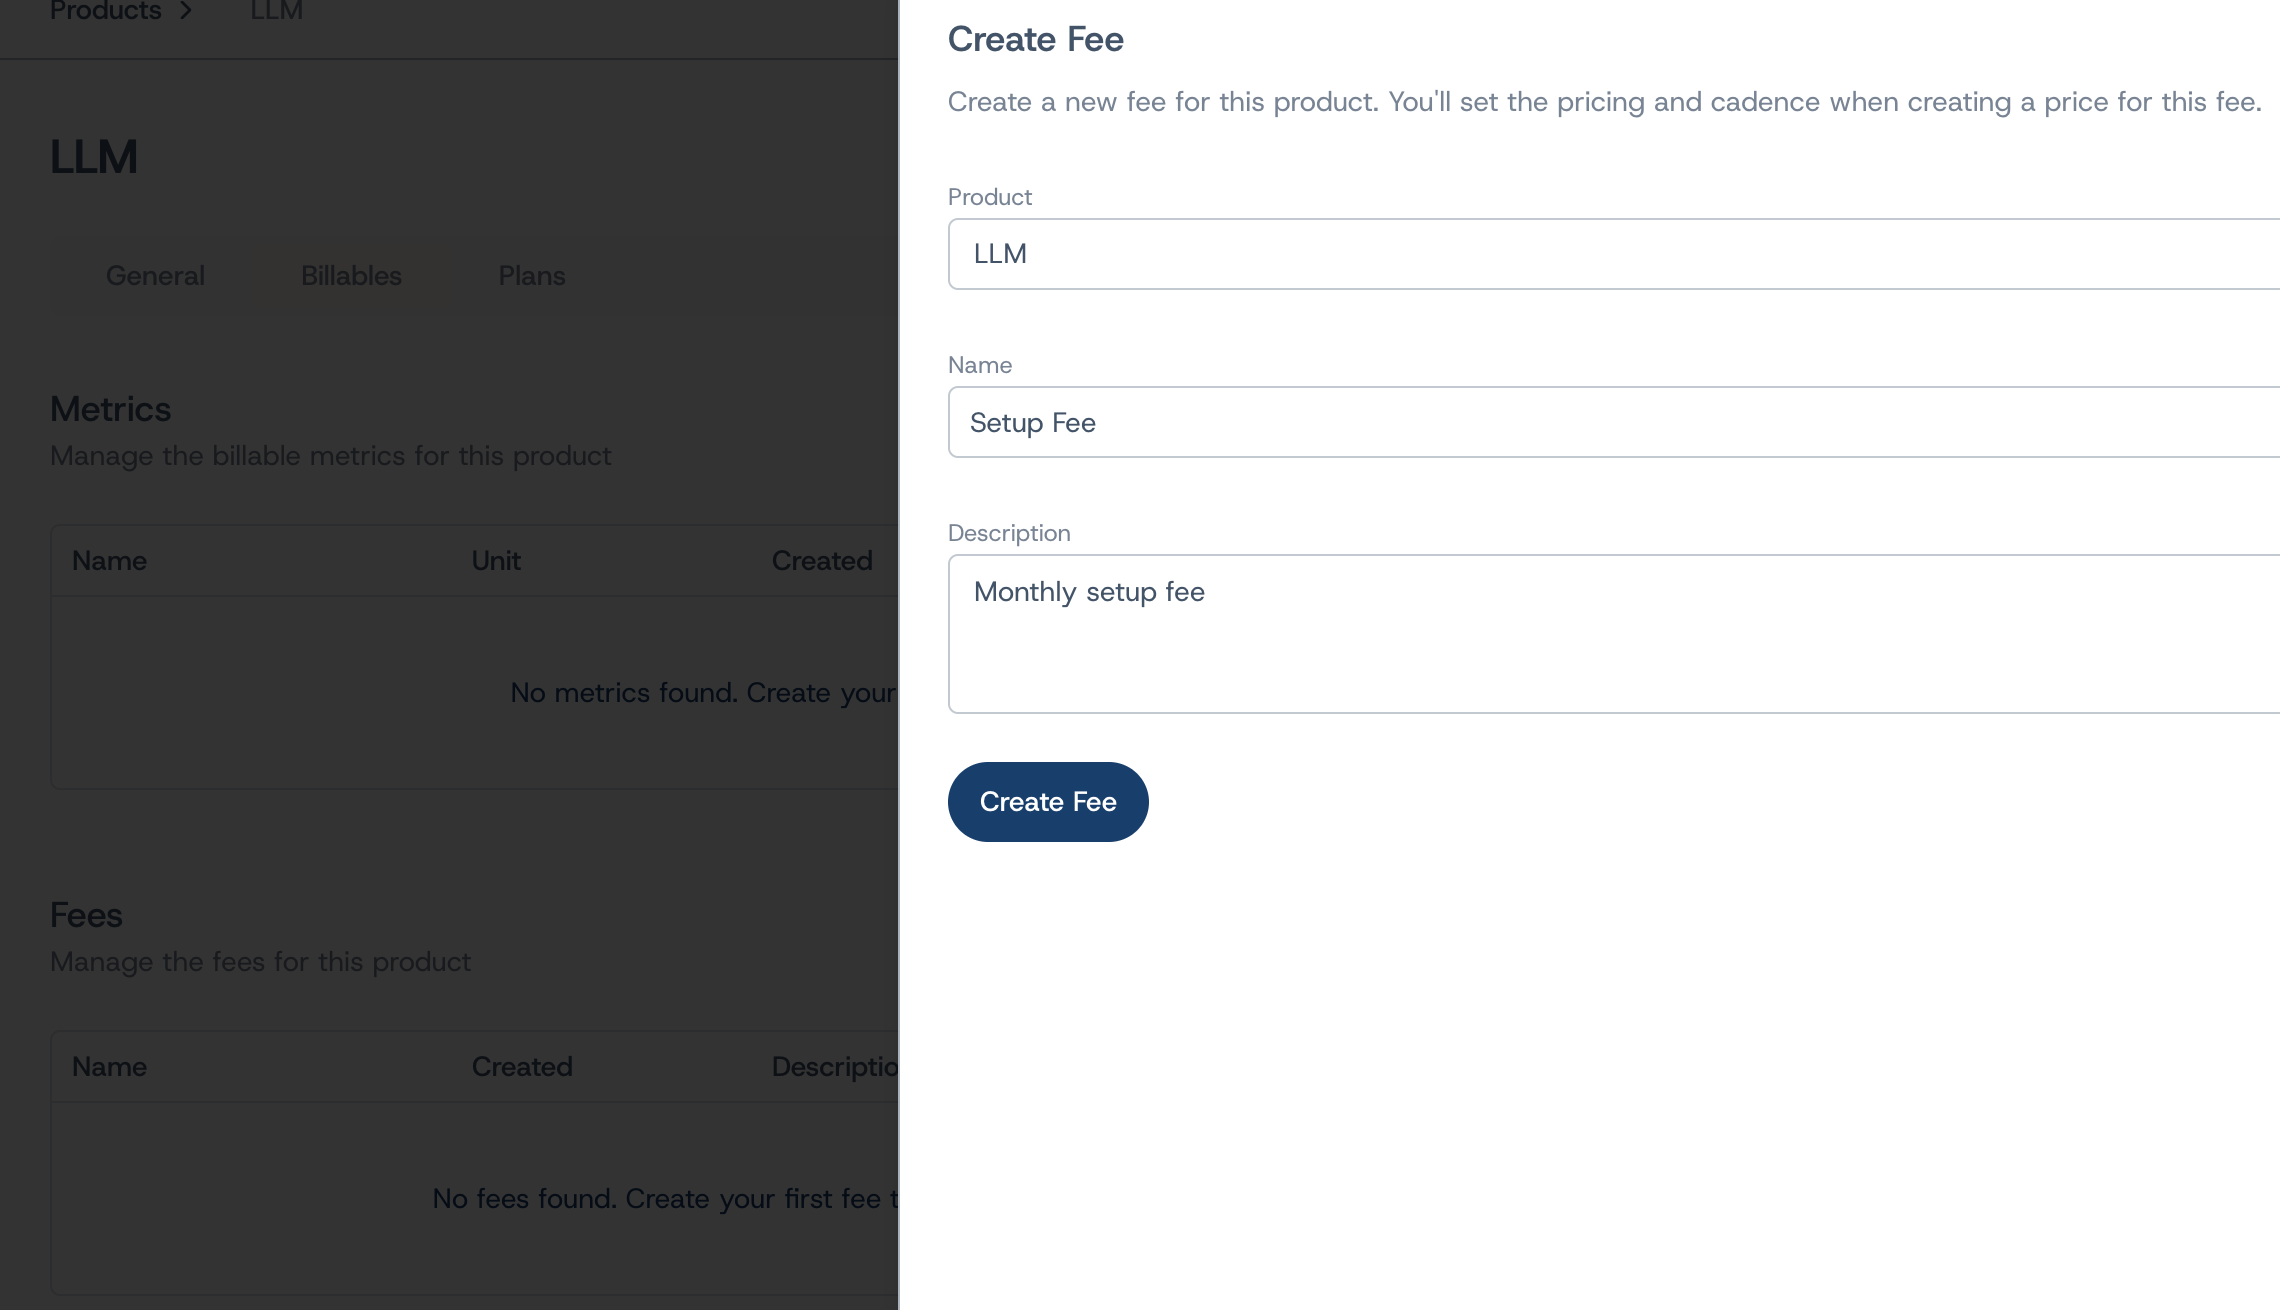Viewport: 2280px width, 1310px height.
Task: Click the Description column header under Fees
Action: point(836,1066)
